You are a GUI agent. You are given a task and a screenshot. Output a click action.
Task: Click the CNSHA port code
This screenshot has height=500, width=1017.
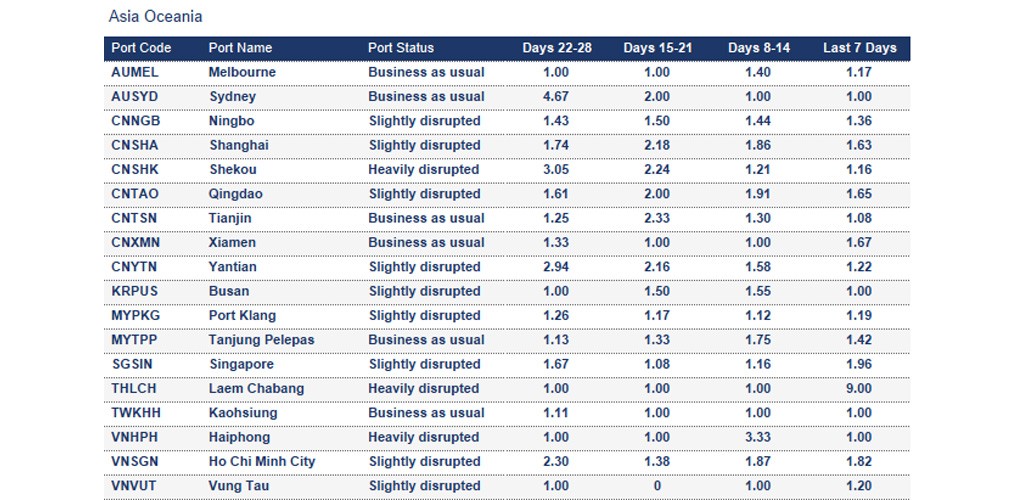(134, 145)
